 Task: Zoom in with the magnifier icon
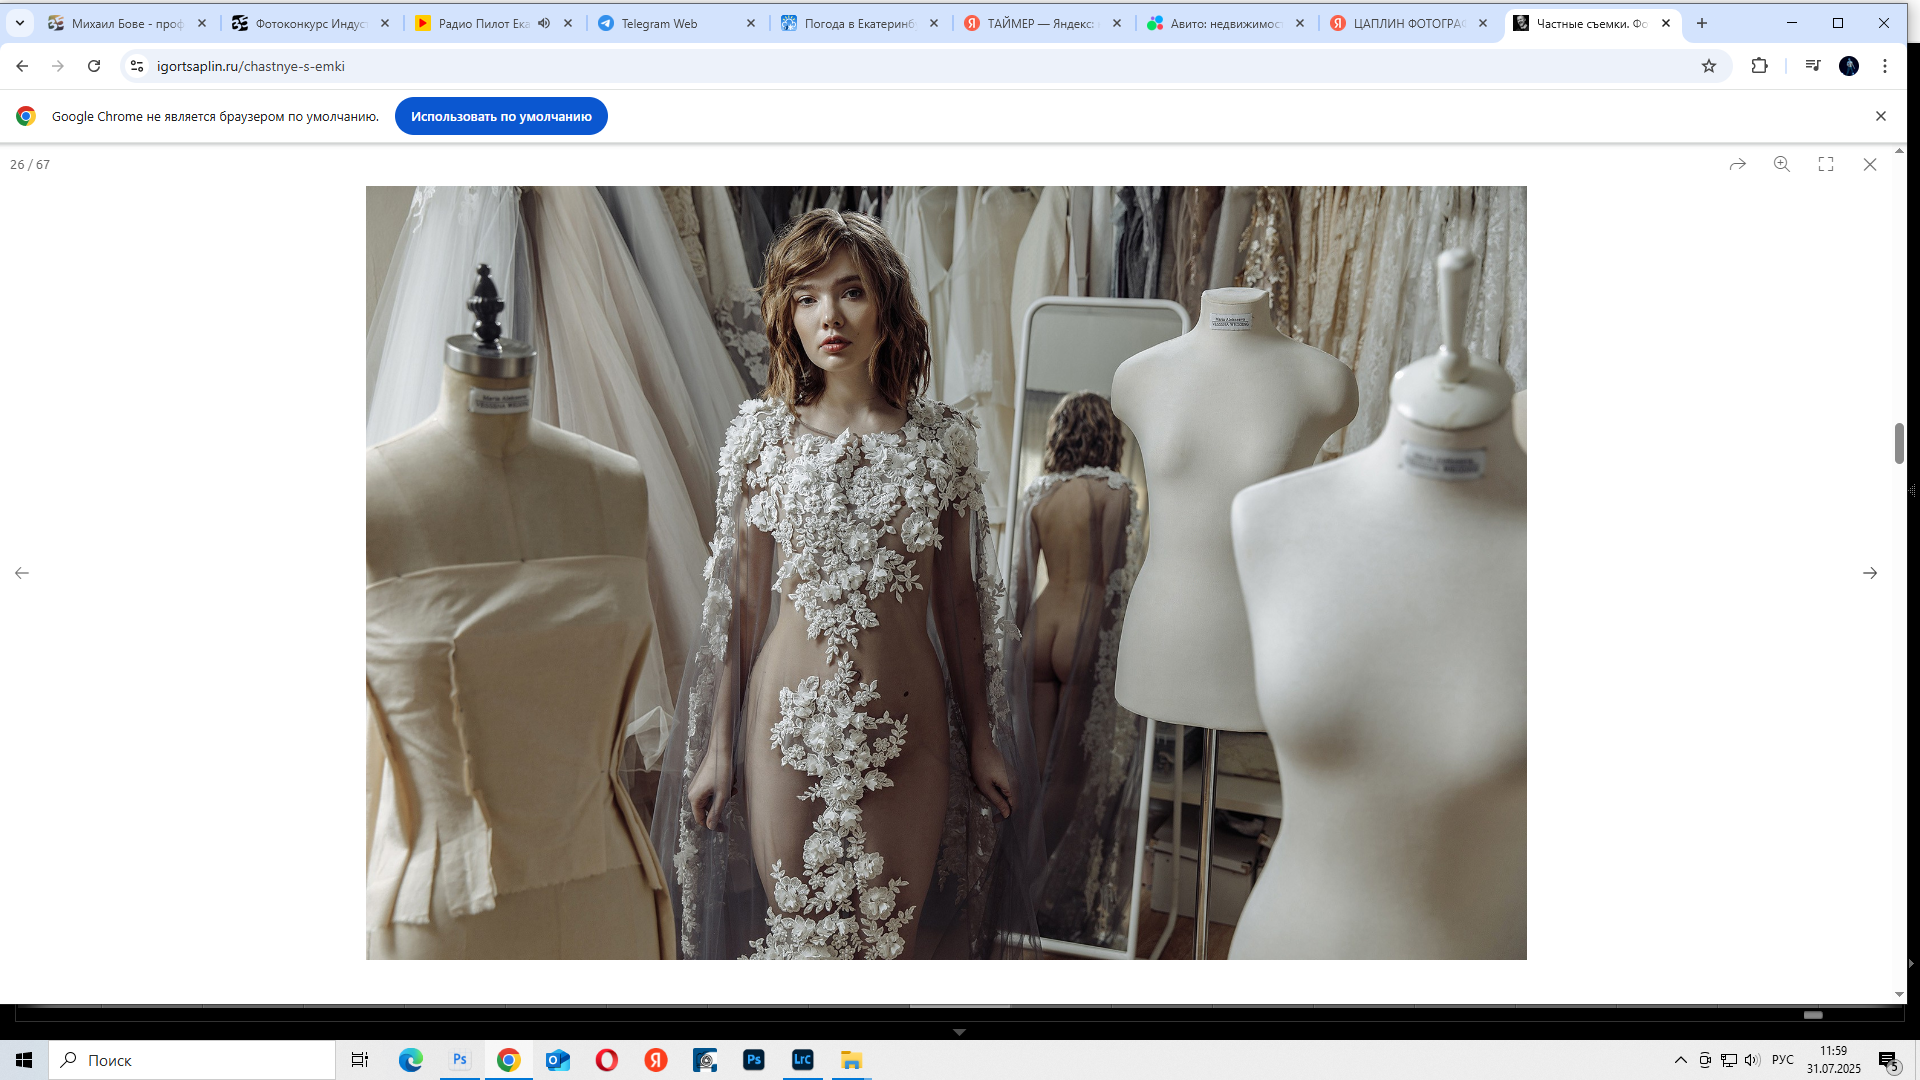pos(1781,164)
